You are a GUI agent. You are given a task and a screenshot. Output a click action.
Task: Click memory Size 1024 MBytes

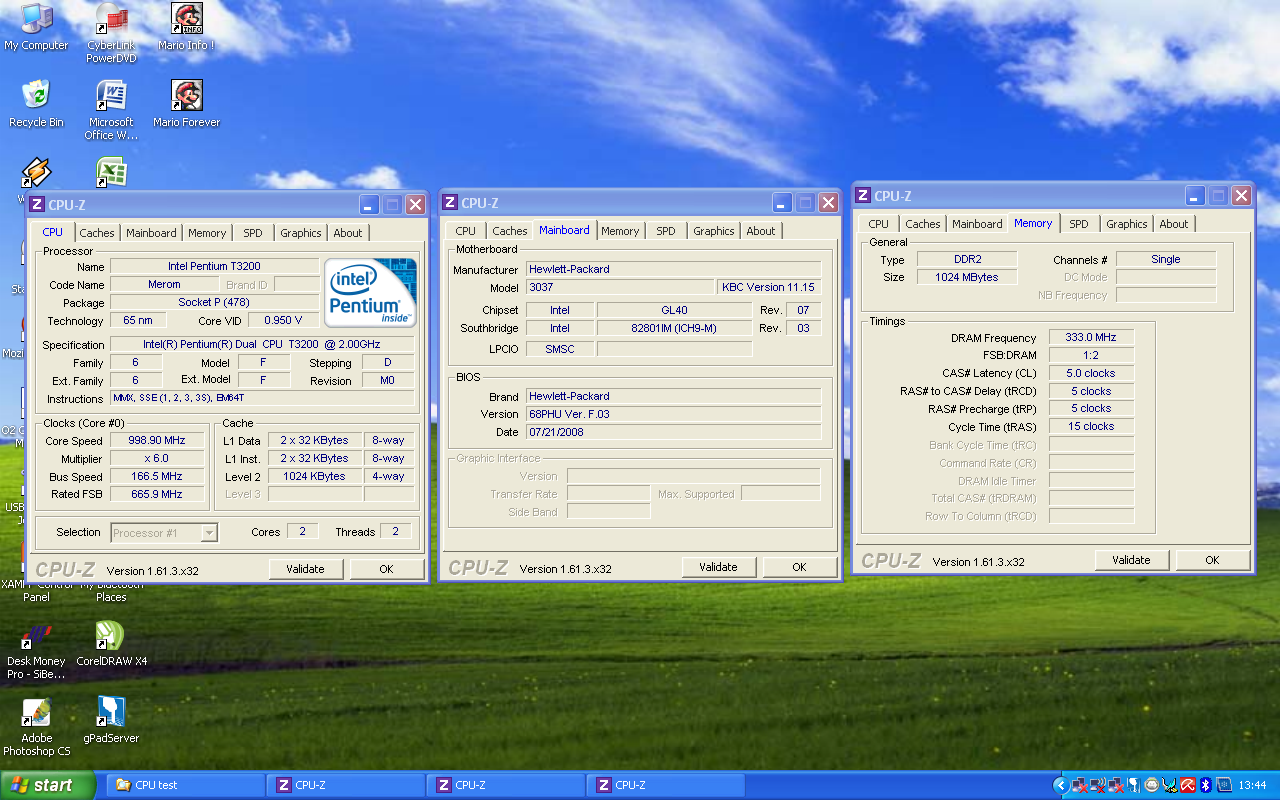point(967,278)
